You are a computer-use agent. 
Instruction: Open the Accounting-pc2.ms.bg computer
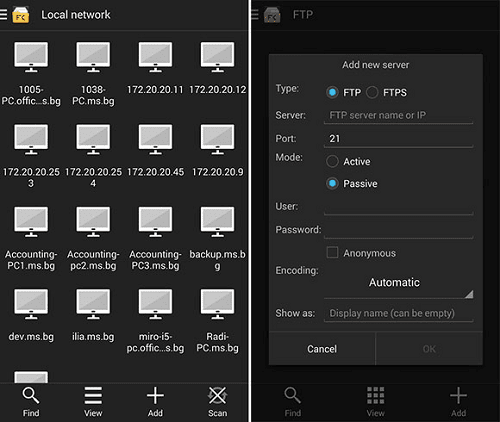[93, 238]
